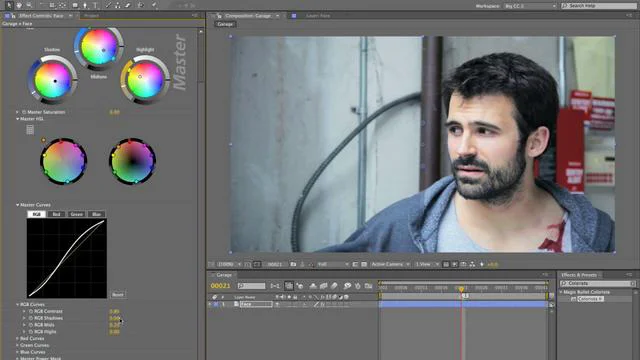Select the Camera orbit tool
This screenshot has width=640, height=360.
coord(52,5)
